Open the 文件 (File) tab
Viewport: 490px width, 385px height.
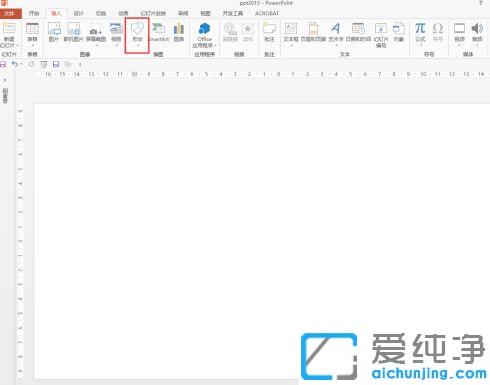tap(10, 13)
